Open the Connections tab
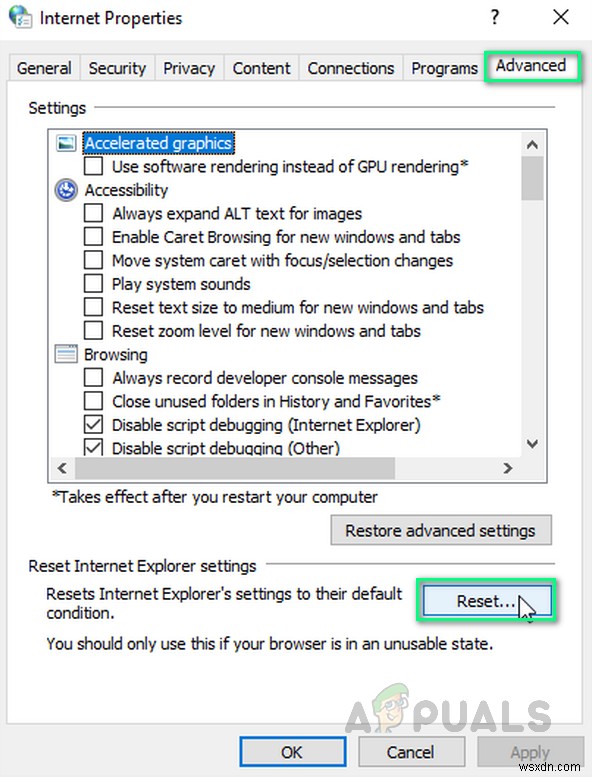The image size is (592, 777). coord(351,68)
